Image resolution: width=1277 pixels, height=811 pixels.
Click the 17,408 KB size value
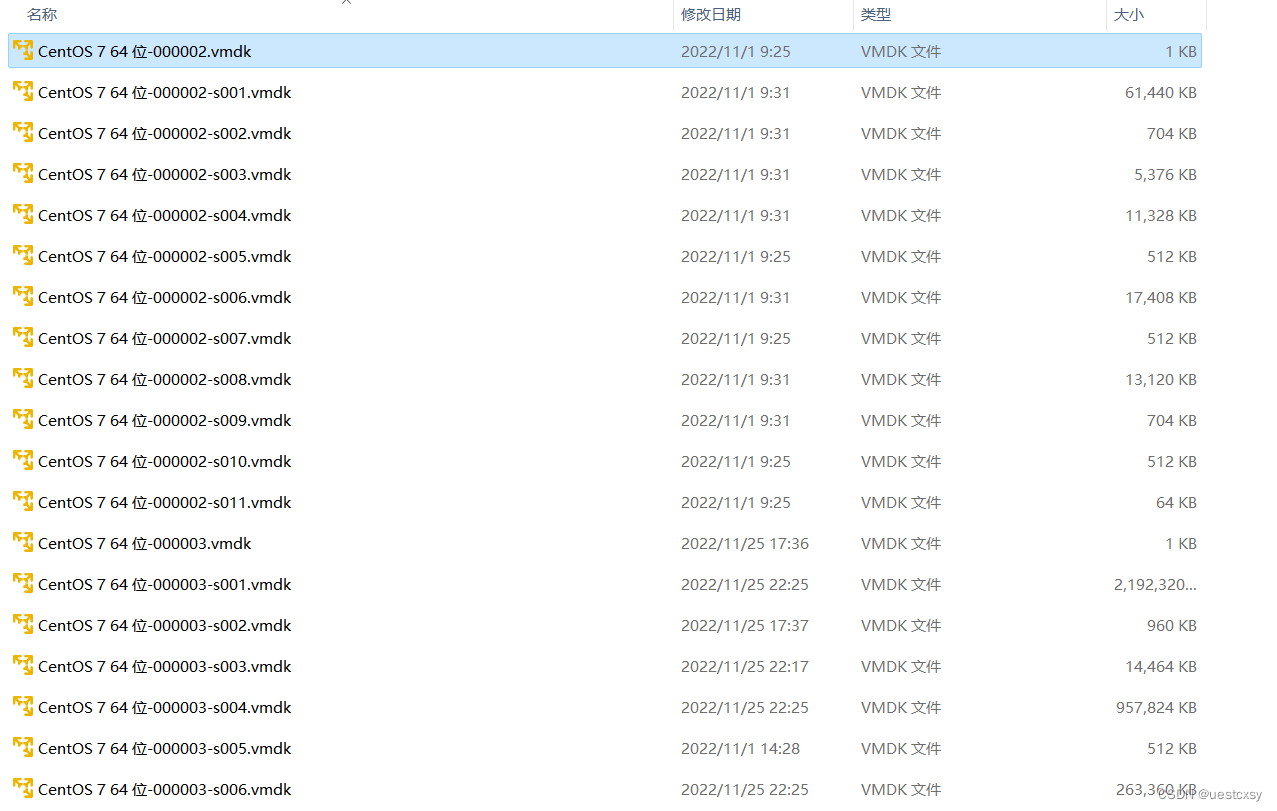[x=1161, y=297]
